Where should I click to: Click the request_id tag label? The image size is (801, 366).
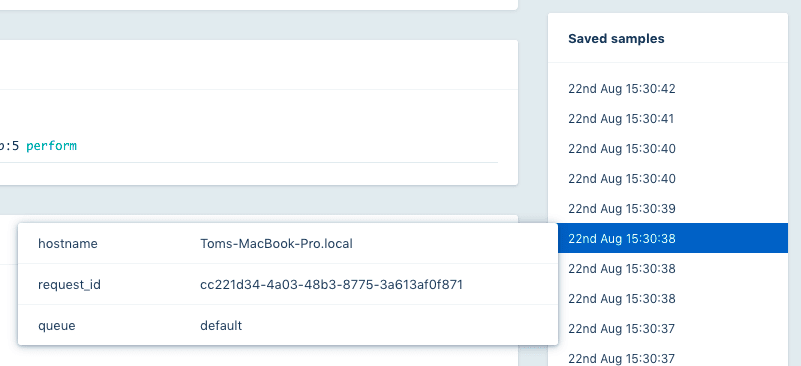pyautogui.click(x=69, y=284)
